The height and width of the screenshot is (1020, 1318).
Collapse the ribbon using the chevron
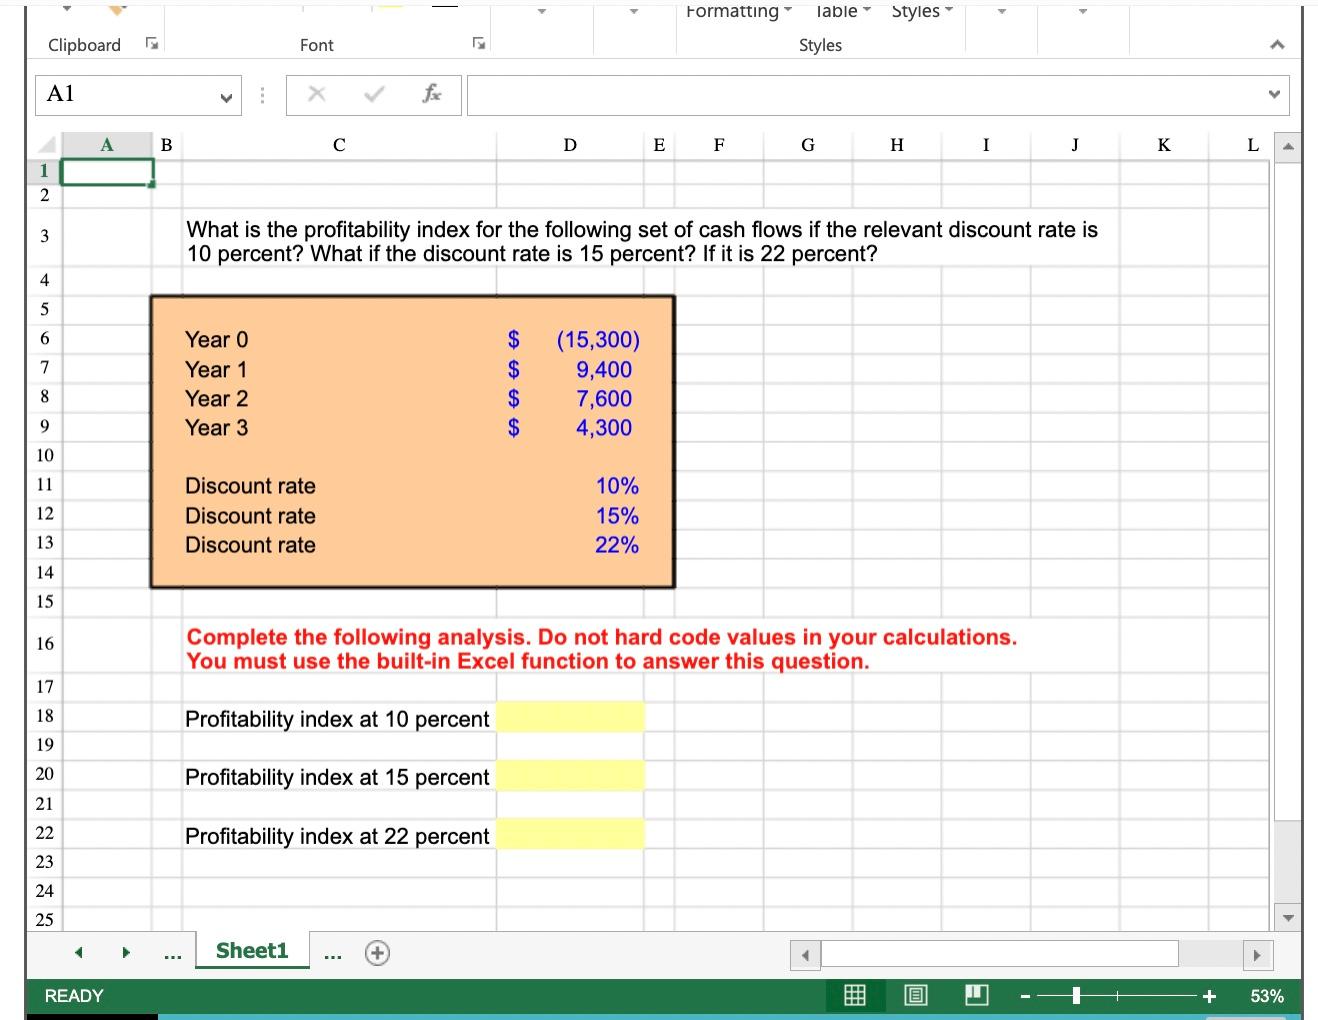1276,44
